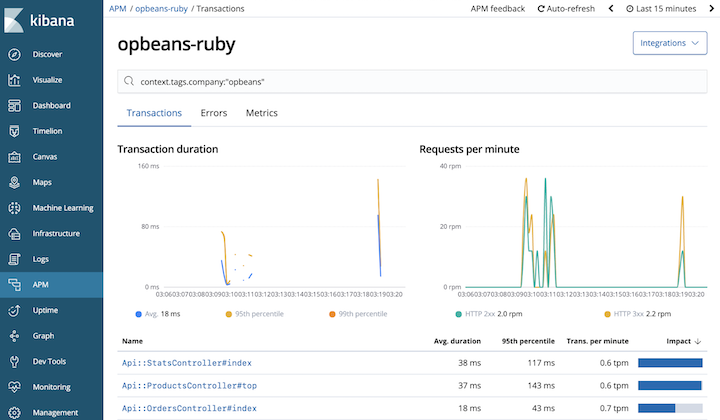Viewport: 720px width, 420px height.
Task: Click the Name column header
Action: pos(132,341)
